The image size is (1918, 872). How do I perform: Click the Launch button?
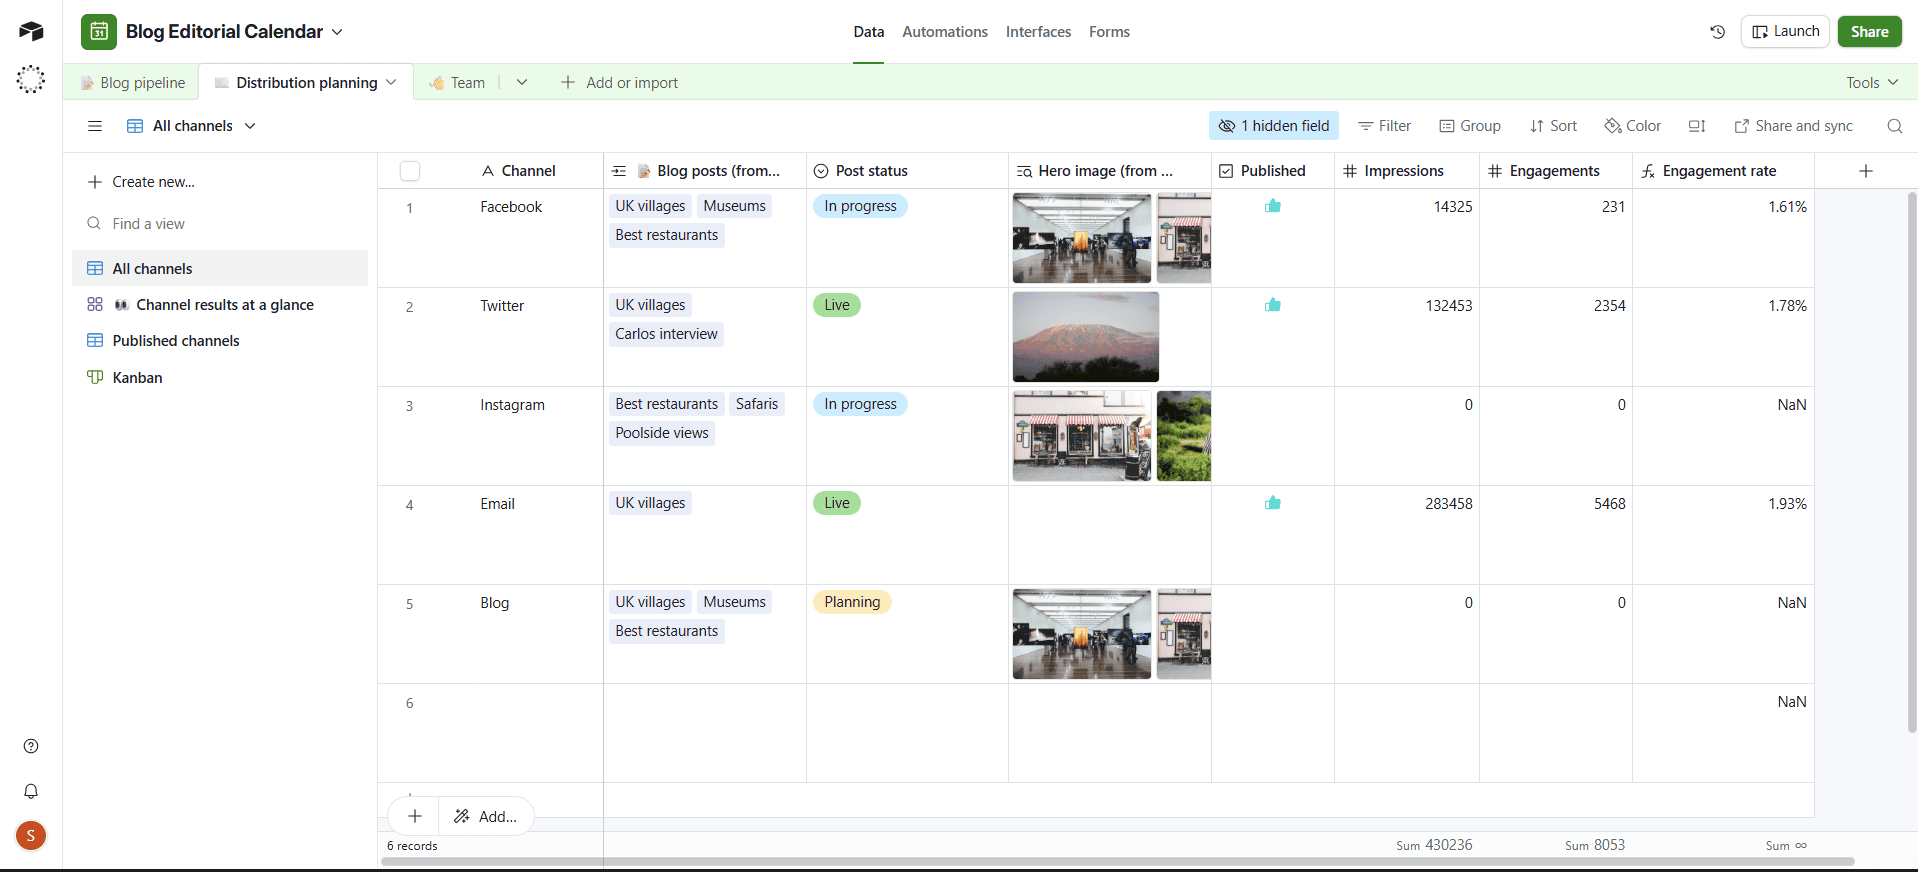[1785, 32]
